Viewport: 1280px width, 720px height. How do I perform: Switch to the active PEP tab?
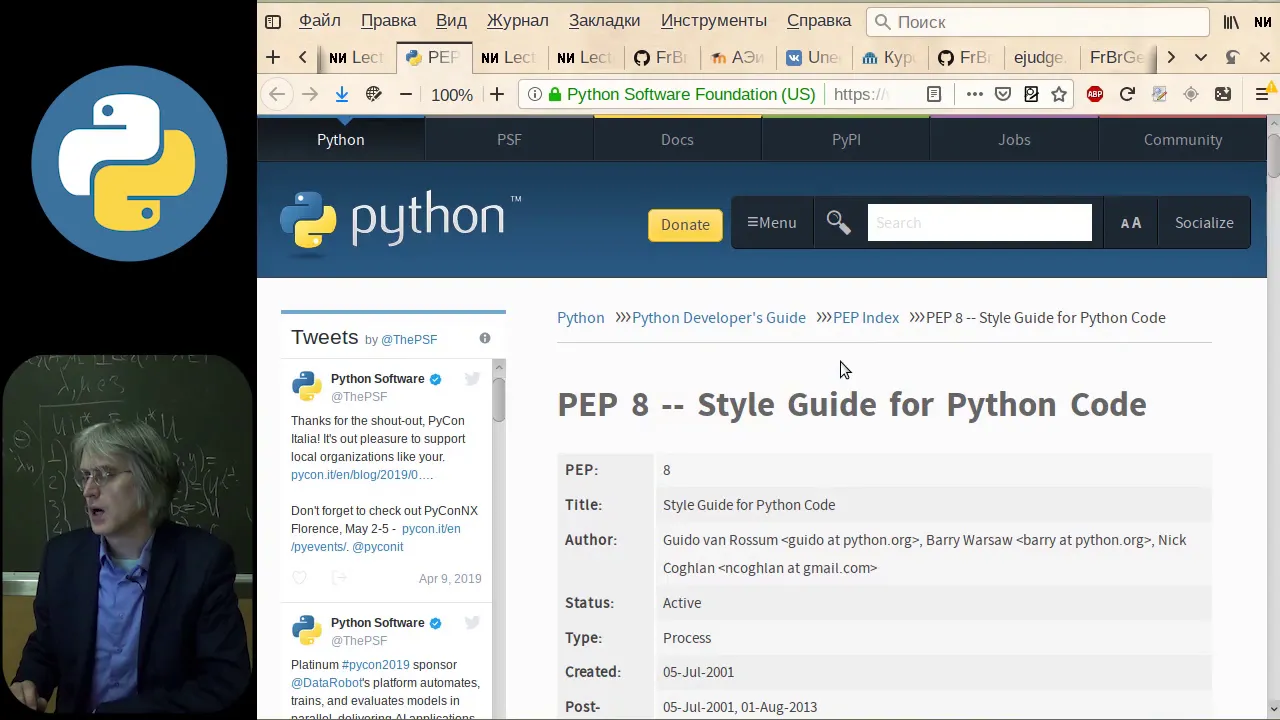click(x=432, y=58)
